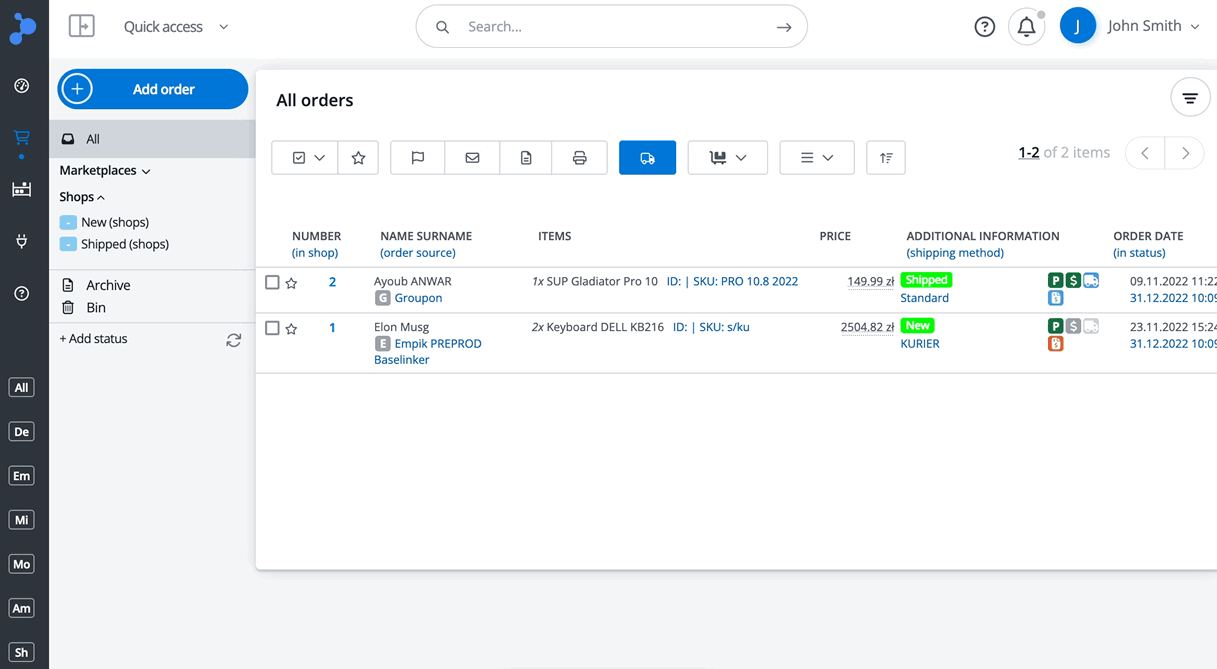Click the filter icon beside All orders
The height and width of the screenshot is (669, 1217).
click(x=1190, y=98)
